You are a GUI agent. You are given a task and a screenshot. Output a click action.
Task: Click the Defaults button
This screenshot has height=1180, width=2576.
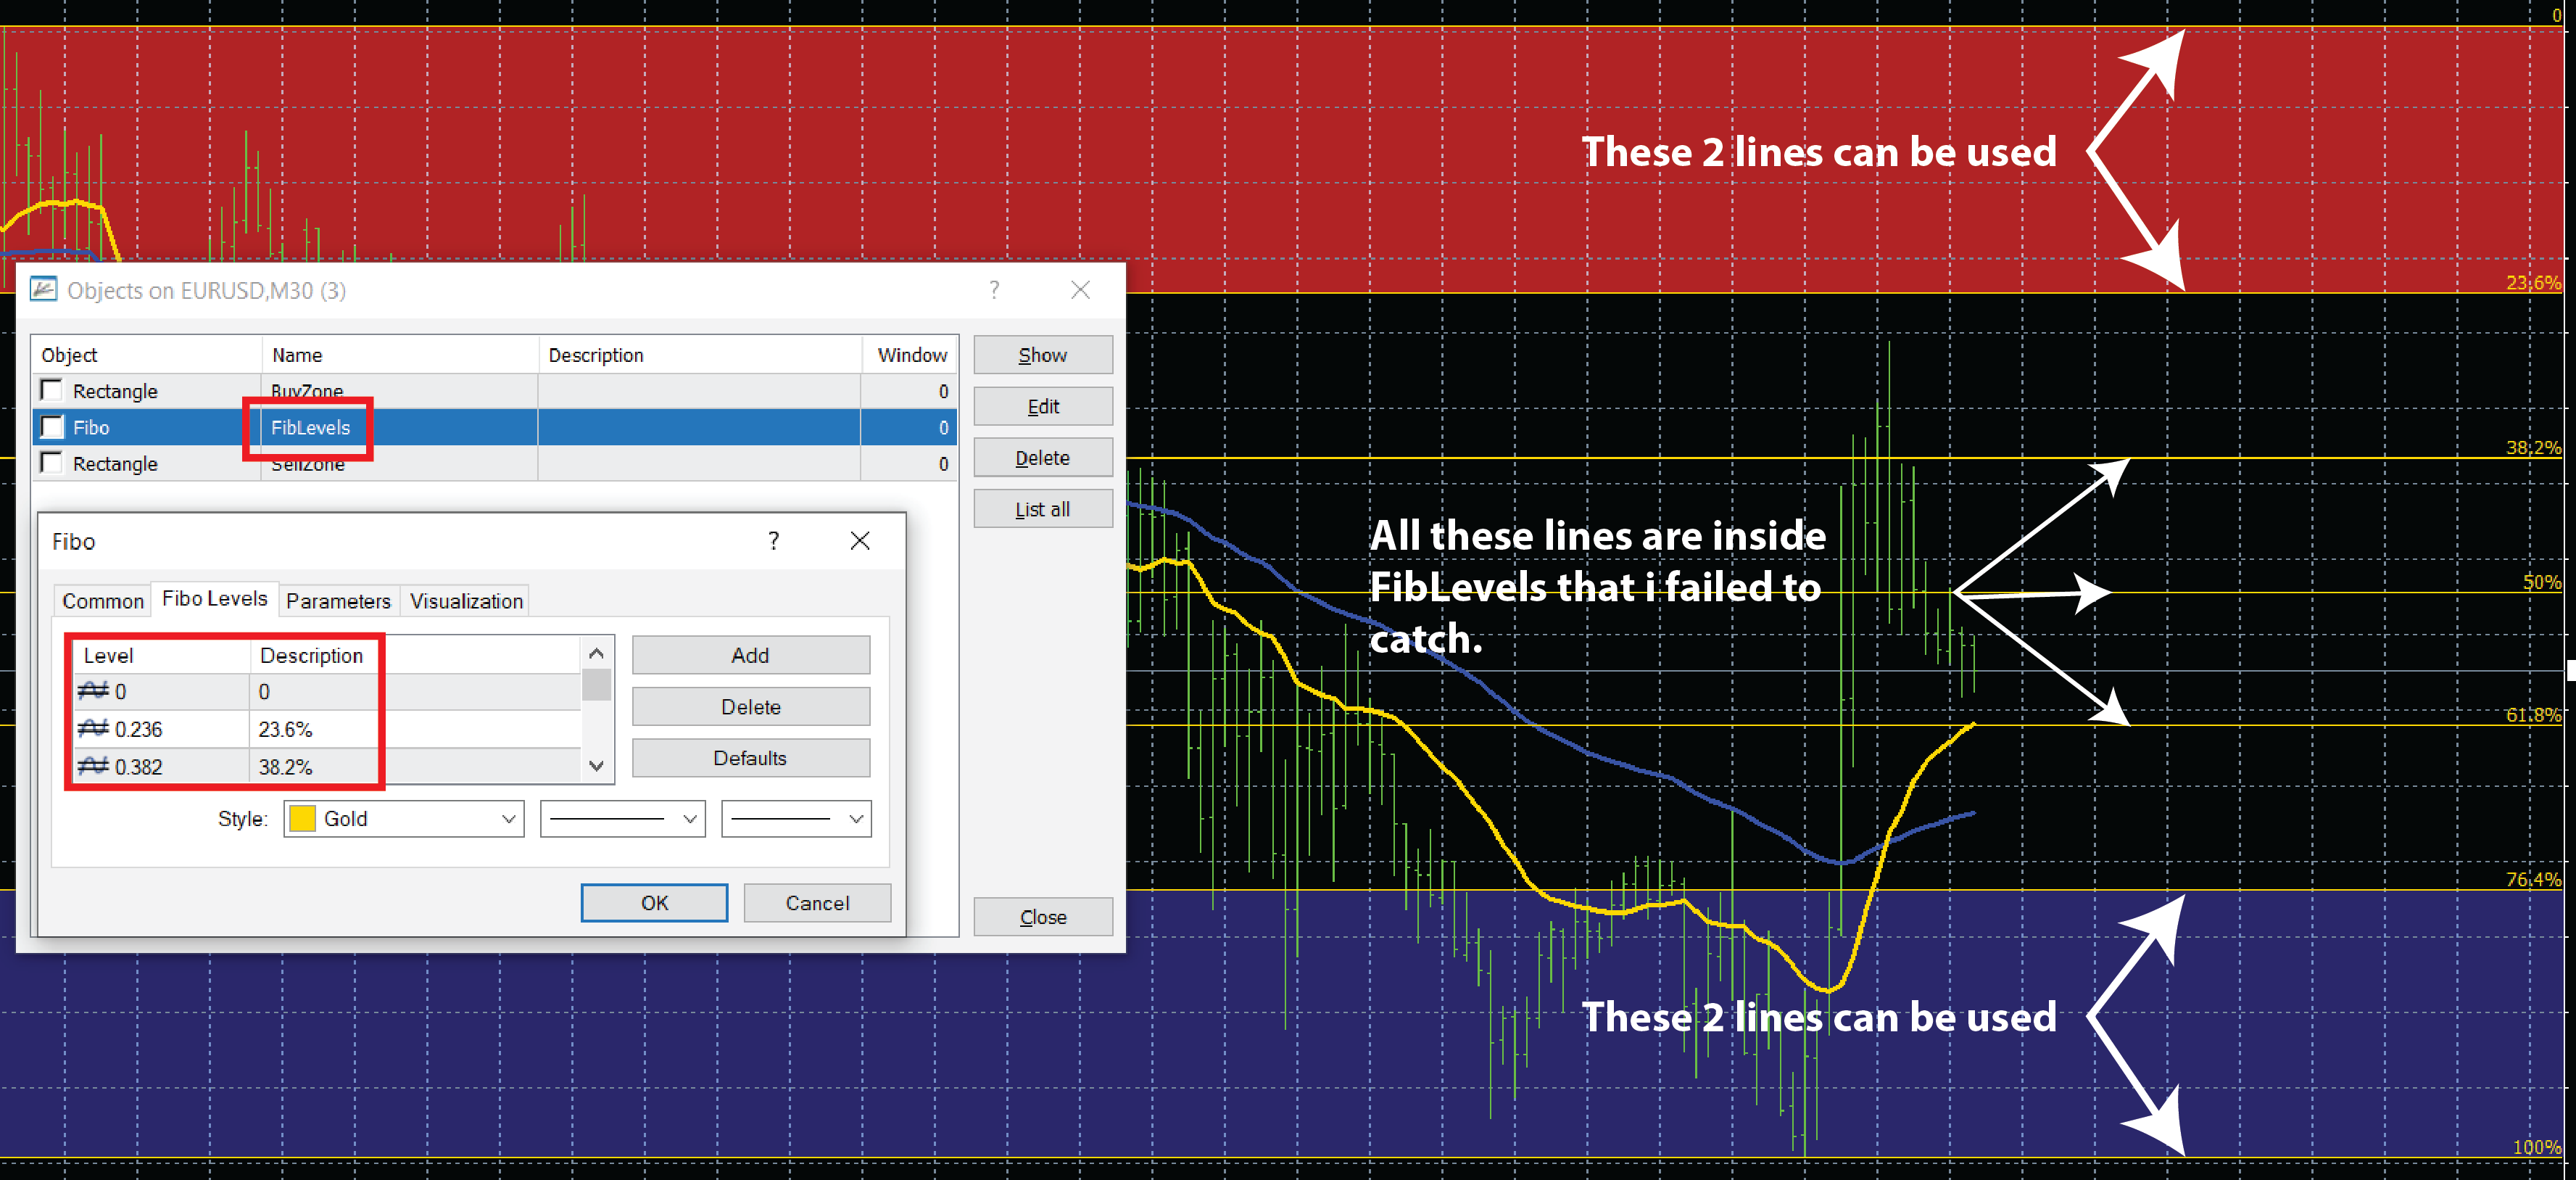tap(750, 758)
